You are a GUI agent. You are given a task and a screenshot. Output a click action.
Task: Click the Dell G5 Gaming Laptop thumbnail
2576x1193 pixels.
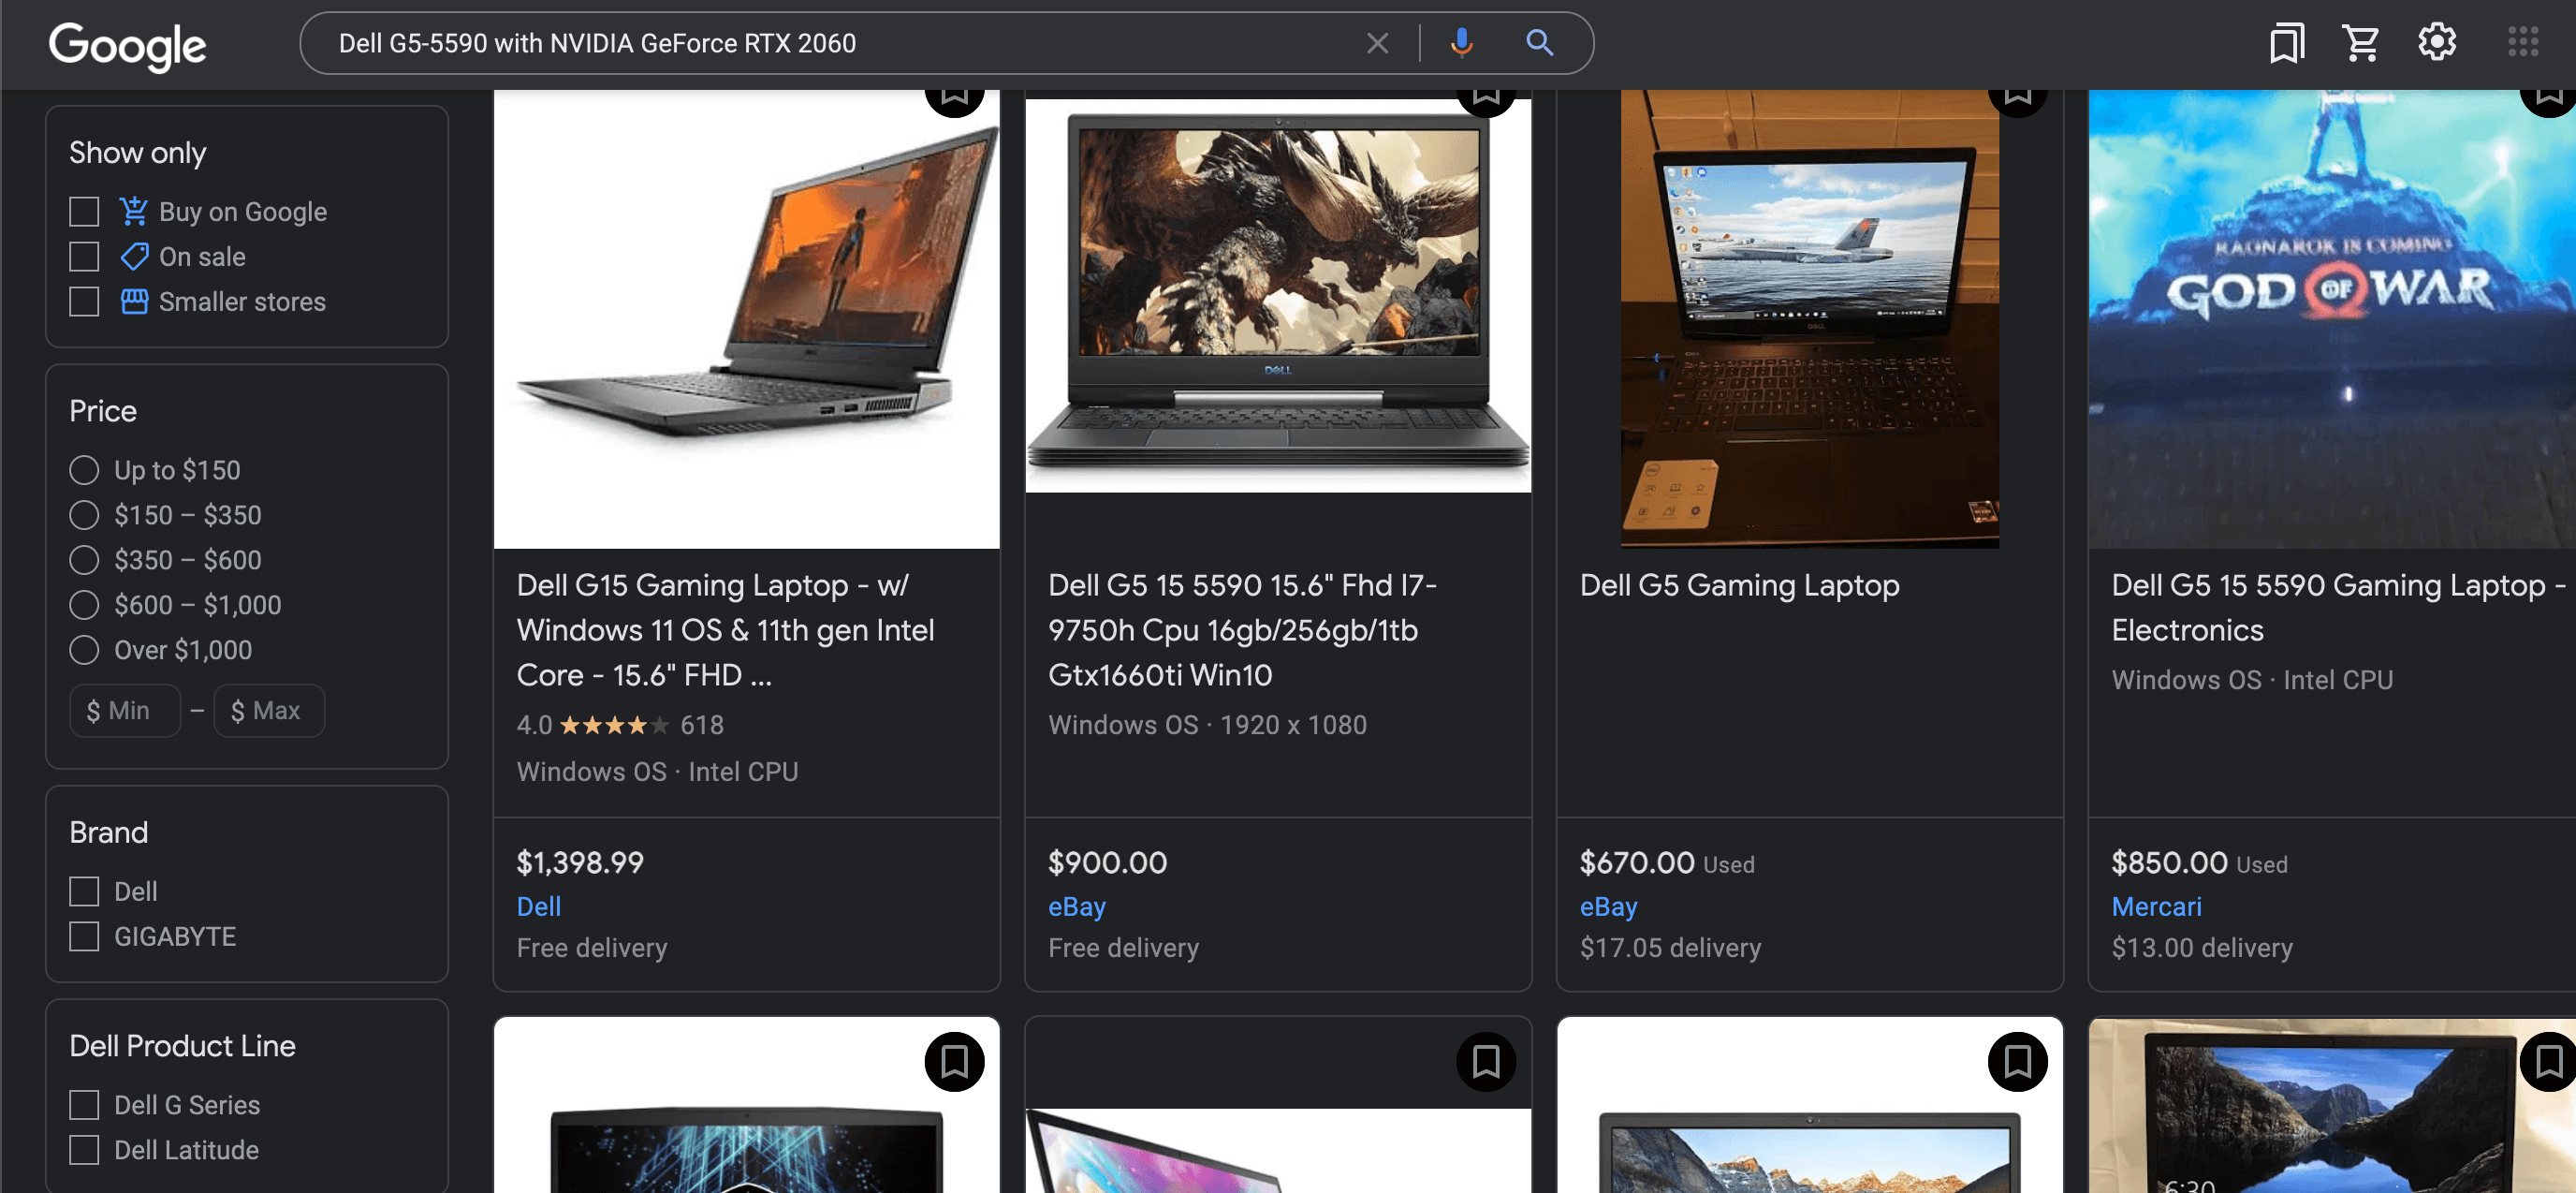[1808, 320]
